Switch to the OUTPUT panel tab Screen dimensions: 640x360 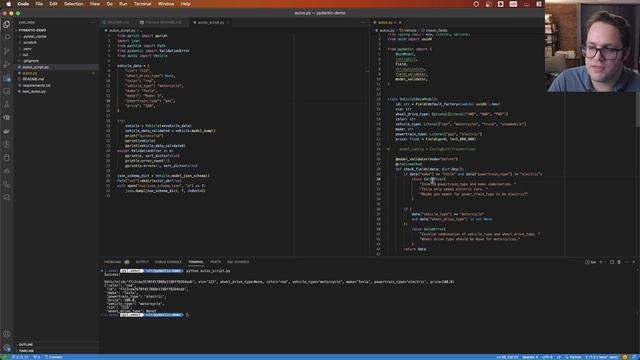(x=142, y=262)
